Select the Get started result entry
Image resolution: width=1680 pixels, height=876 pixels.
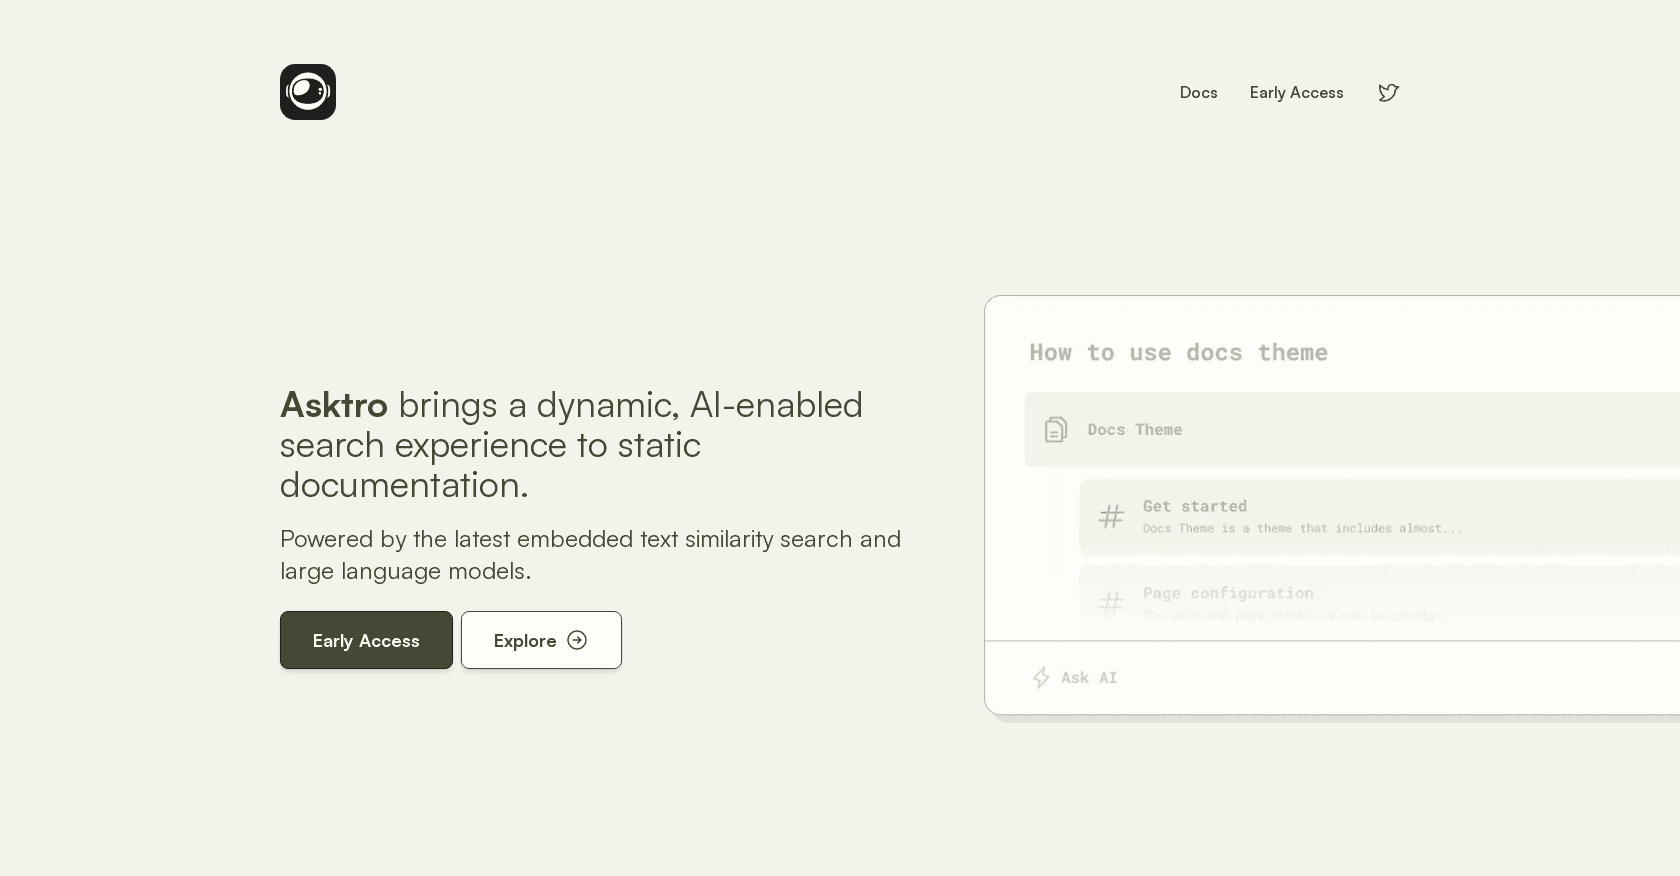(x=1379, y=517)
